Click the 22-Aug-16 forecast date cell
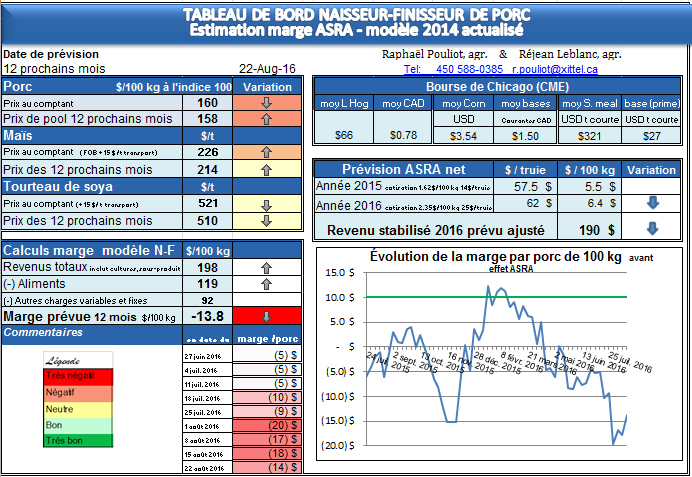The width and height of the screenshot is (692, 477). tap(268, 69)
